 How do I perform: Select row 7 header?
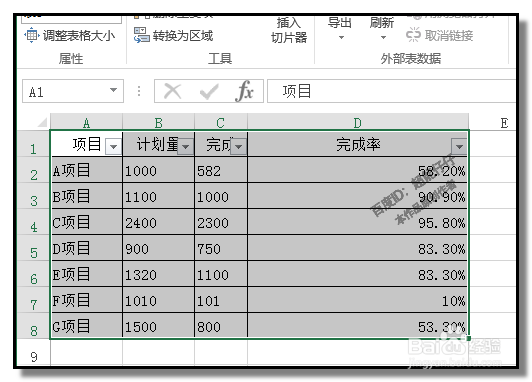click(33, 300)
